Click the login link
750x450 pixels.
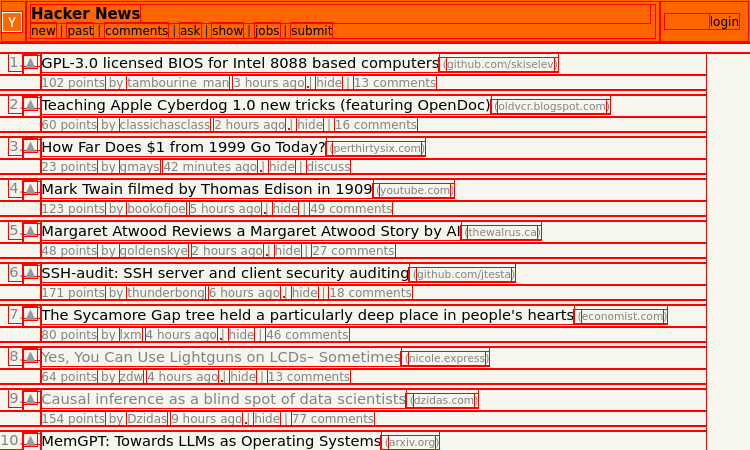tap(724, 22)
